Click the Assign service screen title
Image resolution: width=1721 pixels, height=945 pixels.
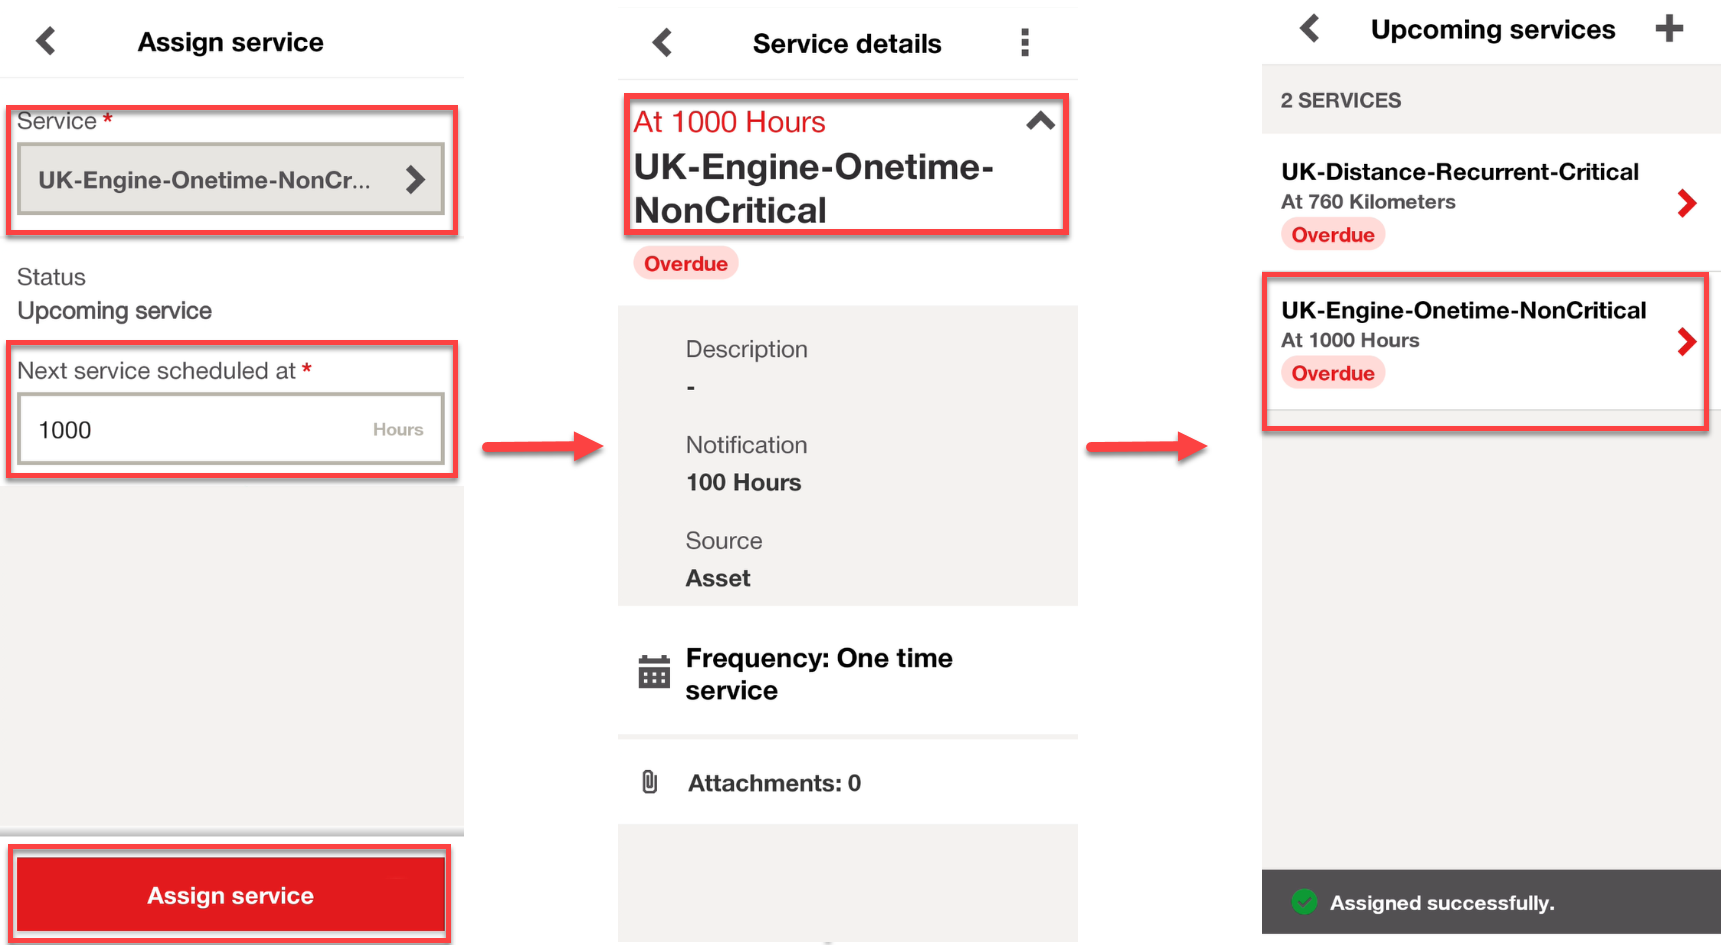[231, 42]
